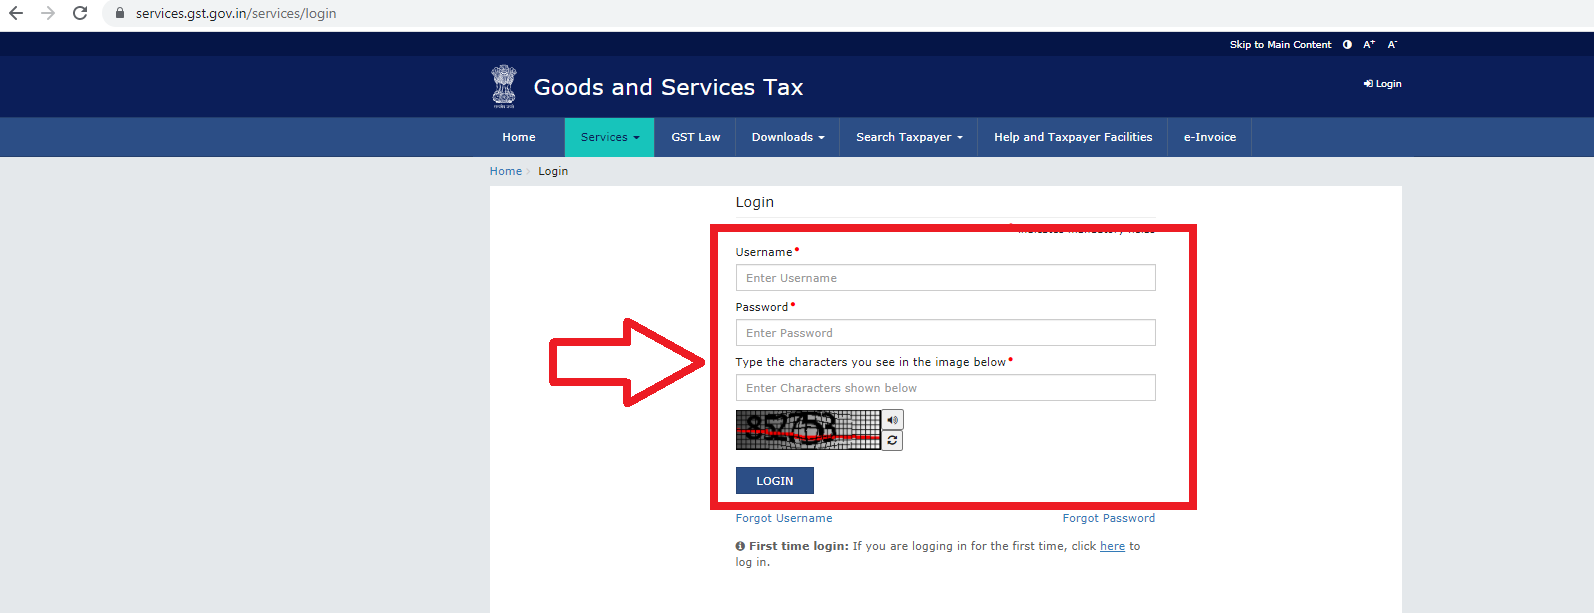Reload the page with refresh icon
The width and height of the screenshot is (1594, 613).
pyautogui.click(x=80, y=13)
